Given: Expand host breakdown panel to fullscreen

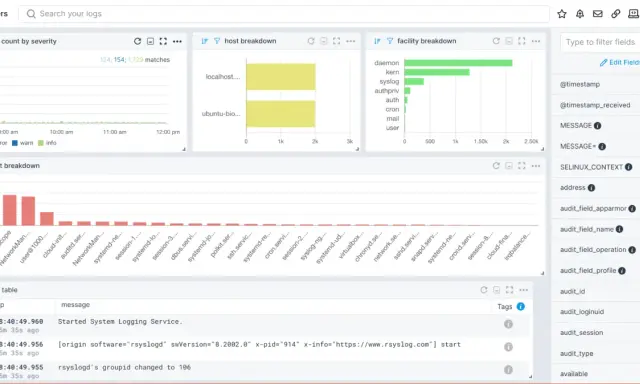Looking at the screenshot, I should click(336, 41).
